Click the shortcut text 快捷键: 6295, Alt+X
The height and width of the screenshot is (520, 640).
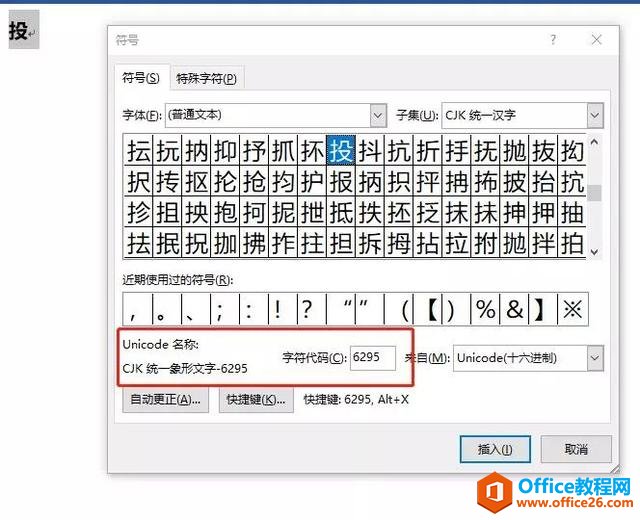pos(356,399)
